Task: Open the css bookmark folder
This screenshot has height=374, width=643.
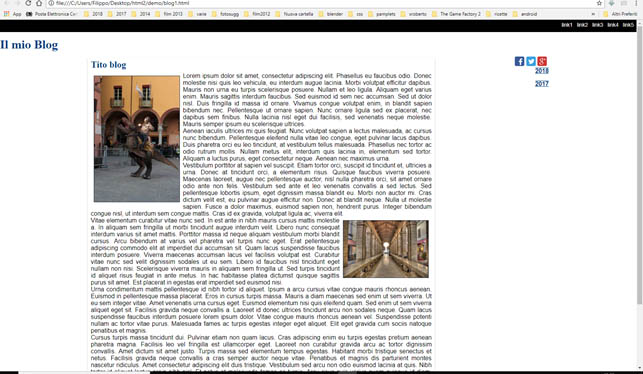Action: point(356,14)
